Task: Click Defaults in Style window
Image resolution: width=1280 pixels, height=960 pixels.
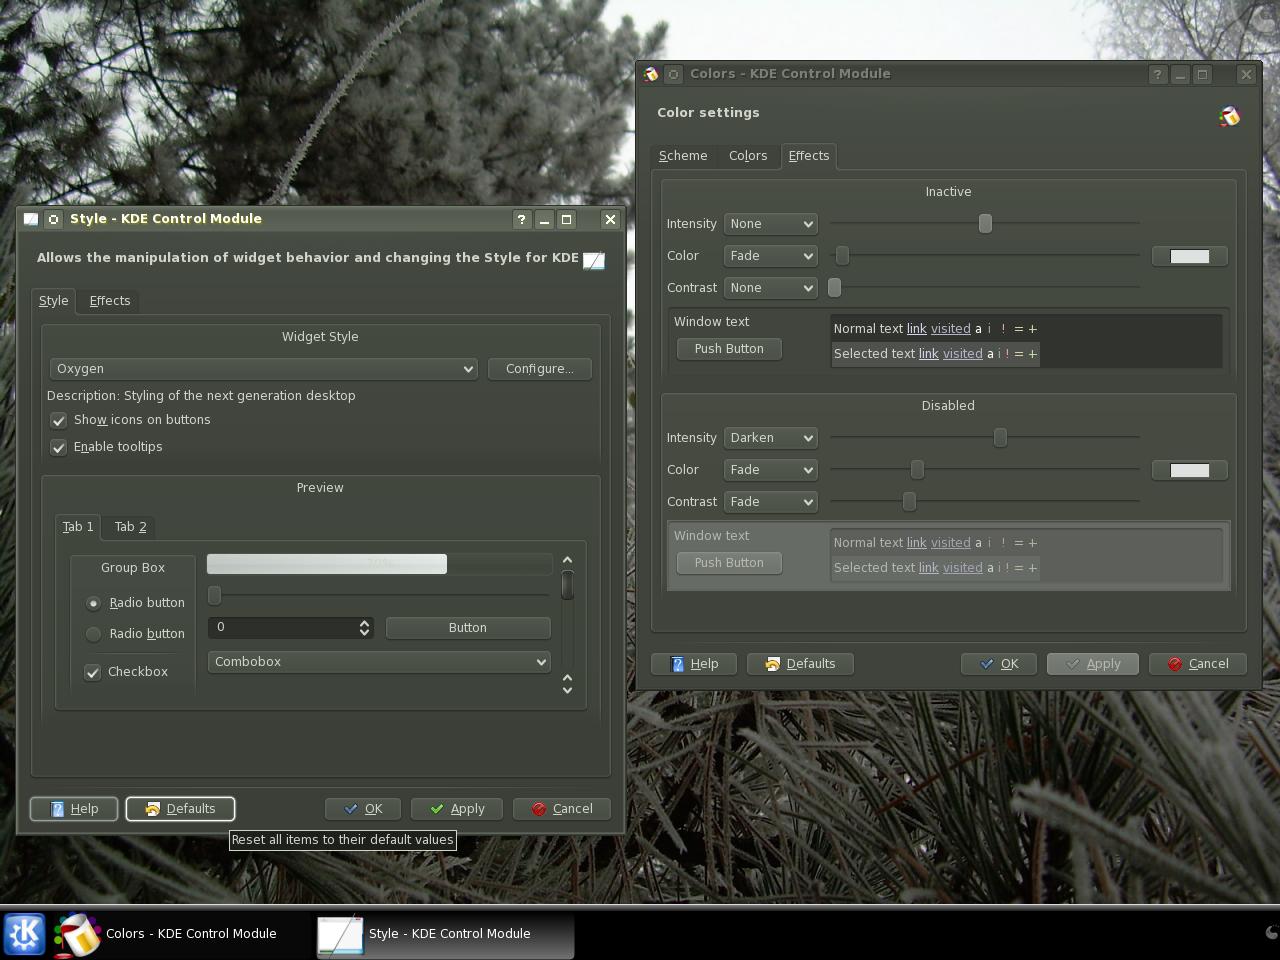Action: tap(180, 809)
